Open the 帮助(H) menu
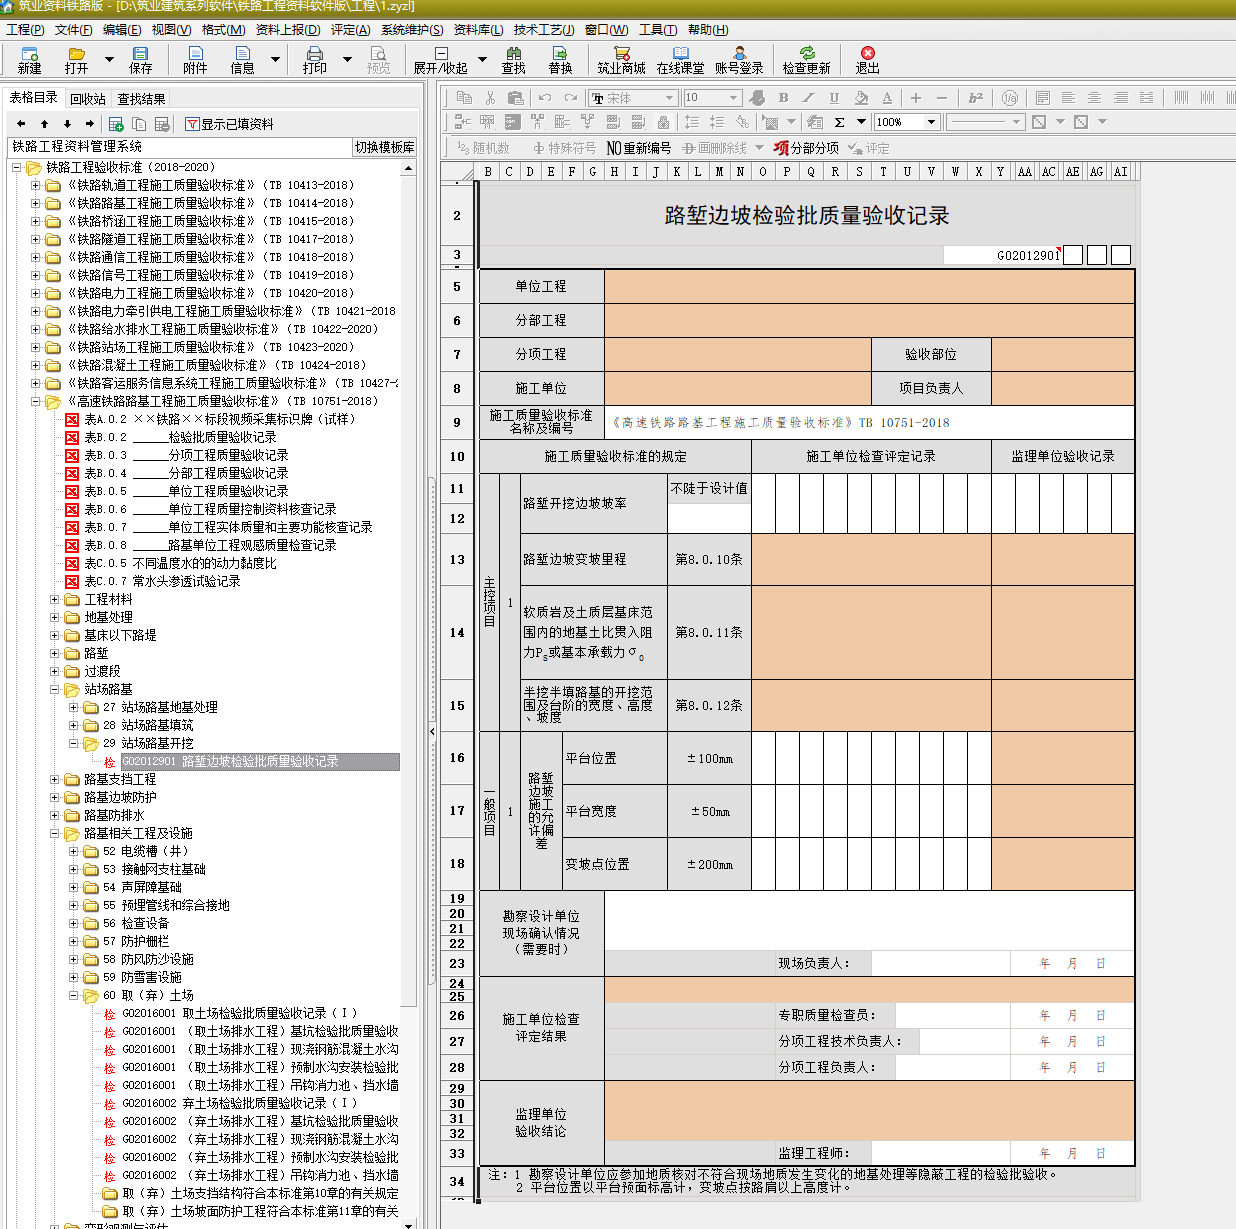Image resolution: width=1236 pixels, height=1229 pixels. tap(708, 30)
